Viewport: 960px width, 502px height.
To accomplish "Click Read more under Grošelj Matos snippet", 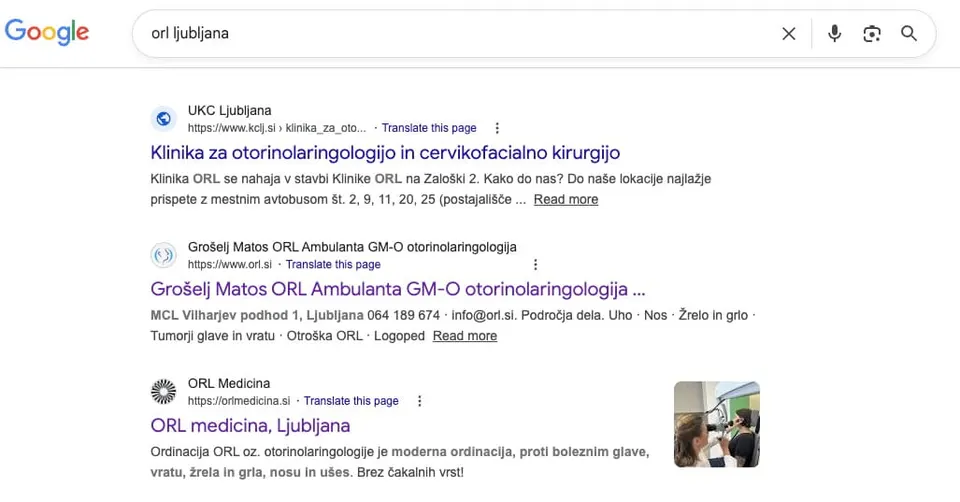I will point(465,336).
